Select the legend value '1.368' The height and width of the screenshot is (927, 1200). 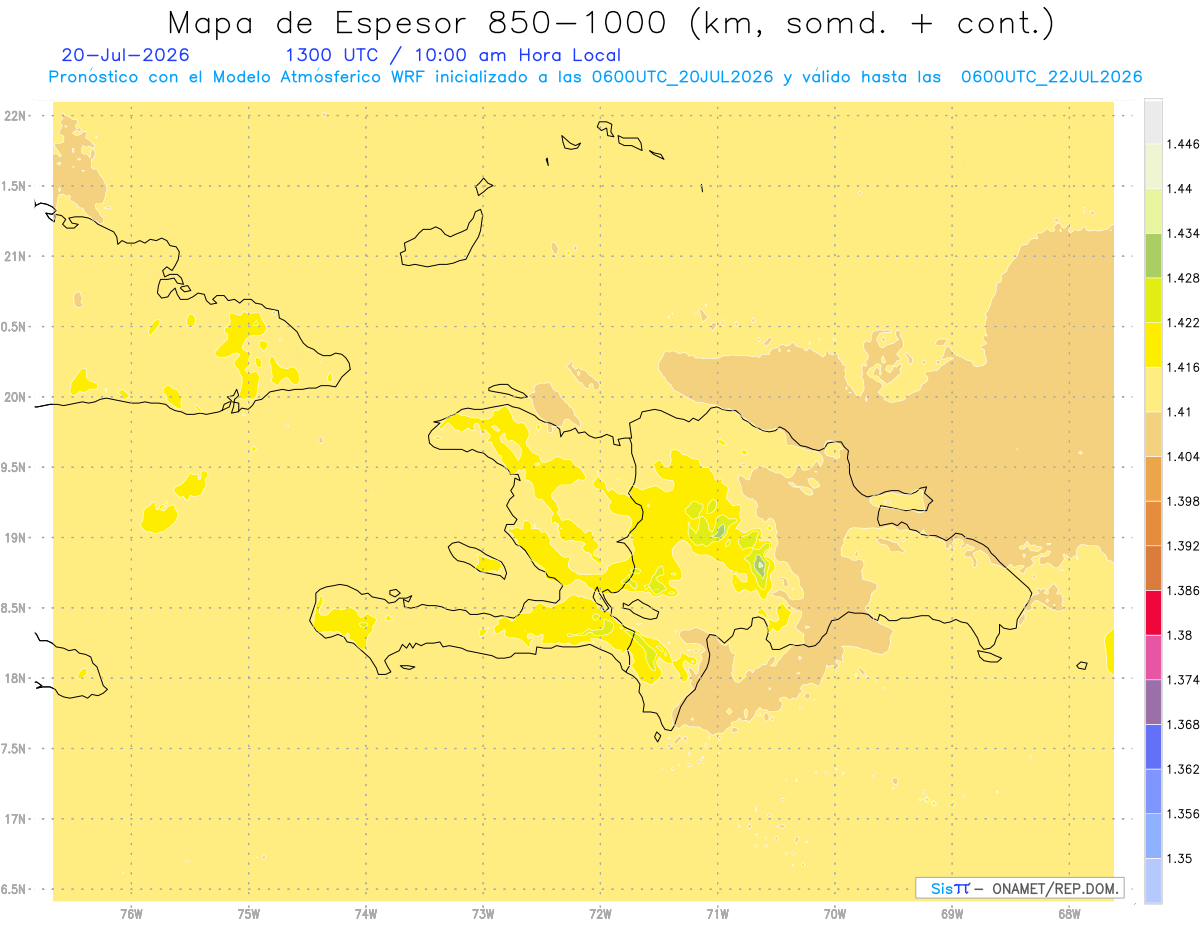pos(1182,724)
